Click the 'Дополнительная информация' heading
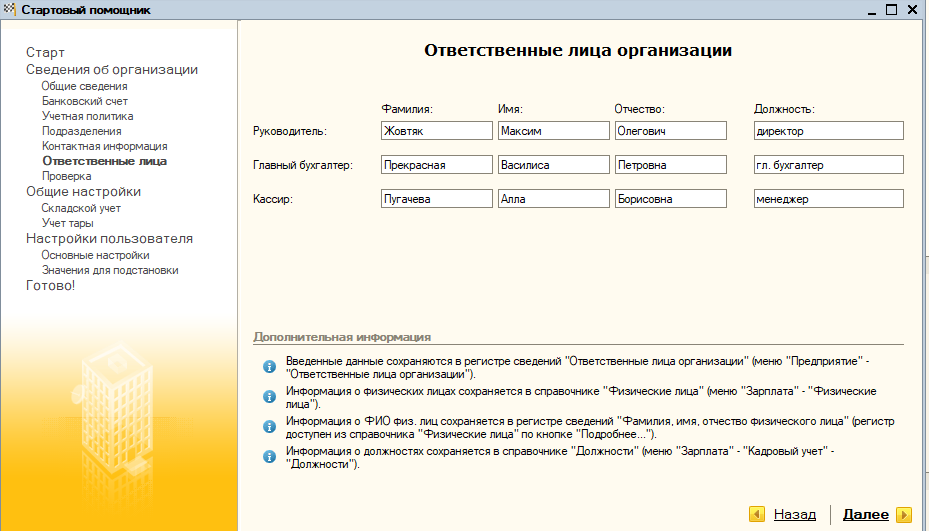Viewport: 929px width, 531px height. pyautogui.click(x=342, y=337)
